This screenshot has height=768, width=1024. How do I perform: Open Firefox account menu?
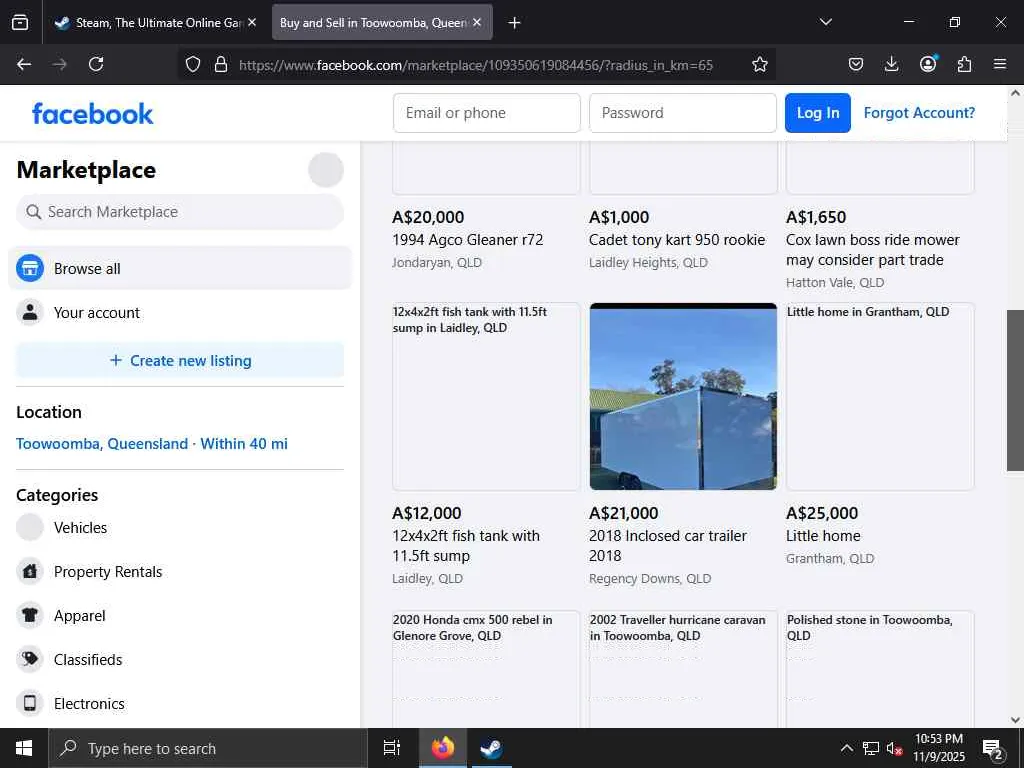[x=928, y=63]
